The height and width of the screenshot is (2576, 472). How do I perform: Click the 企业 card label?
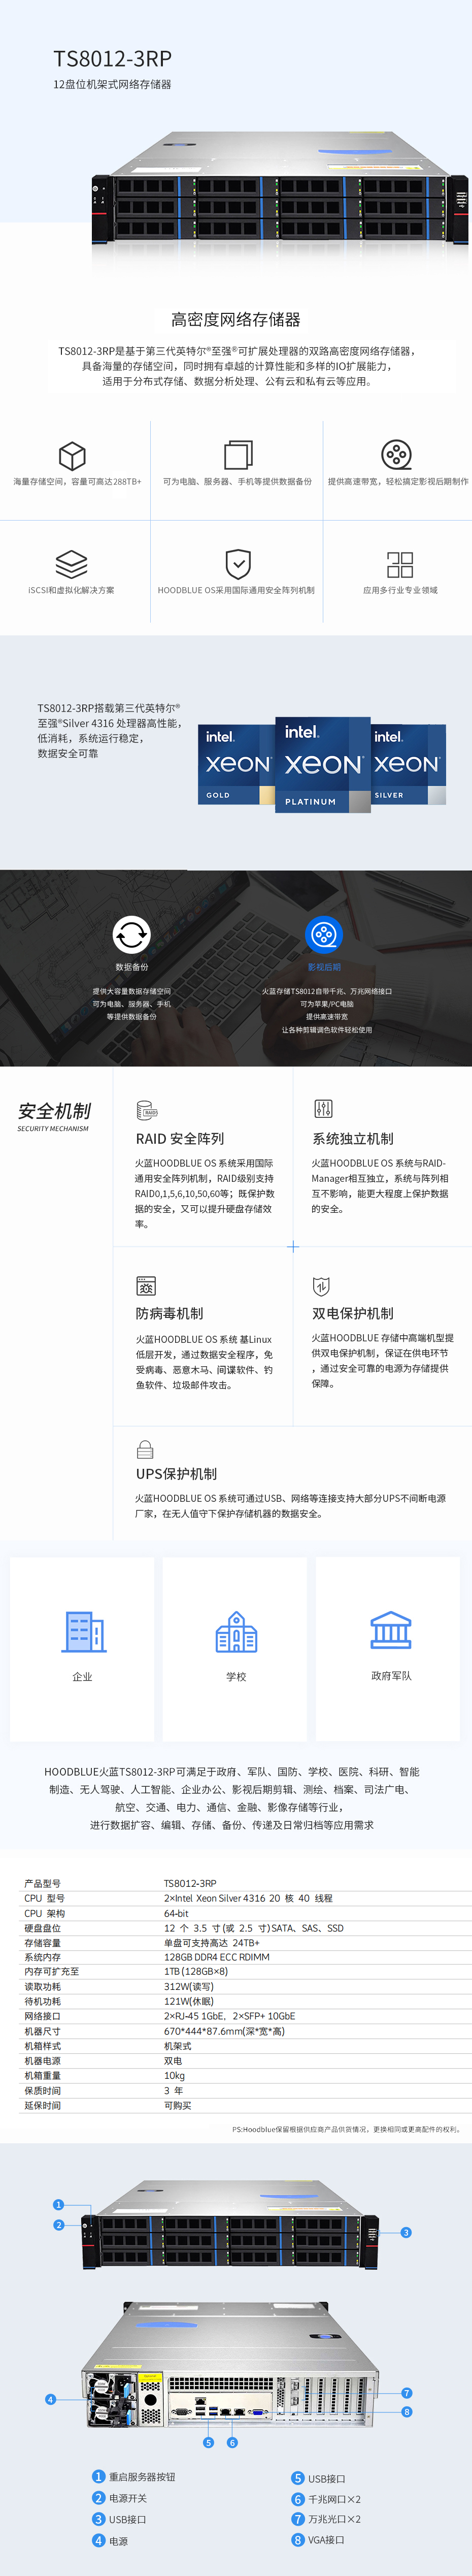[x=82, y=1677]
